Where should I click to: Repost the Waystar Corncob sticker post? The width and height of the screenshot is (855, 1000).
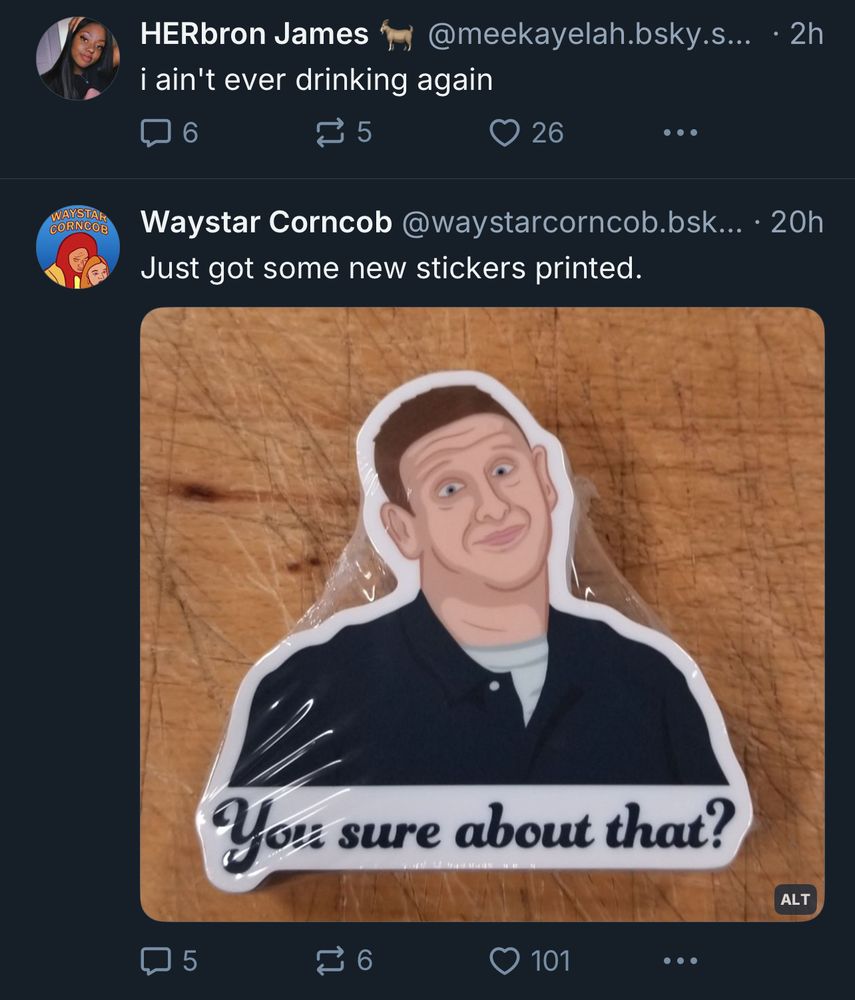(344, 960)
